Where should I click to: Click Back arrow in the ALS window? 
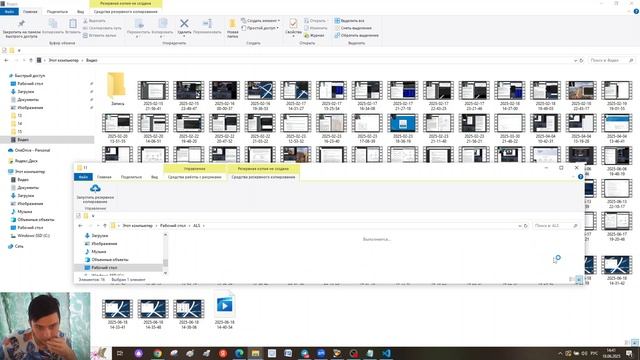pos(80,226)
